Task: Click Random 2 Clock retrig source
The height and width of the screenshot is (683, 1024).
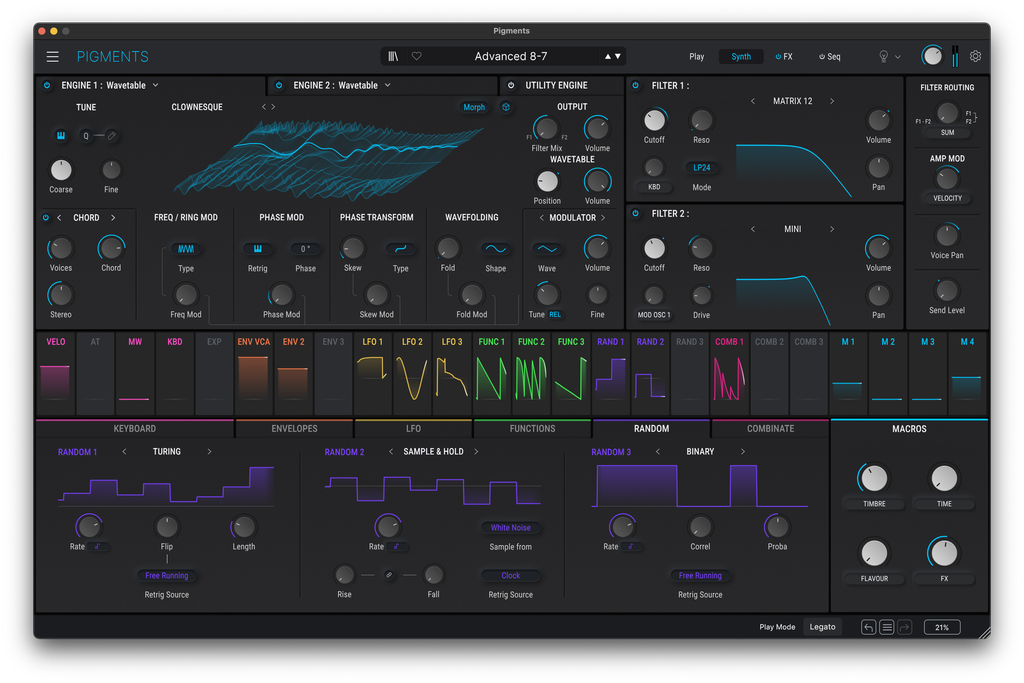Action: click(511, 576)
